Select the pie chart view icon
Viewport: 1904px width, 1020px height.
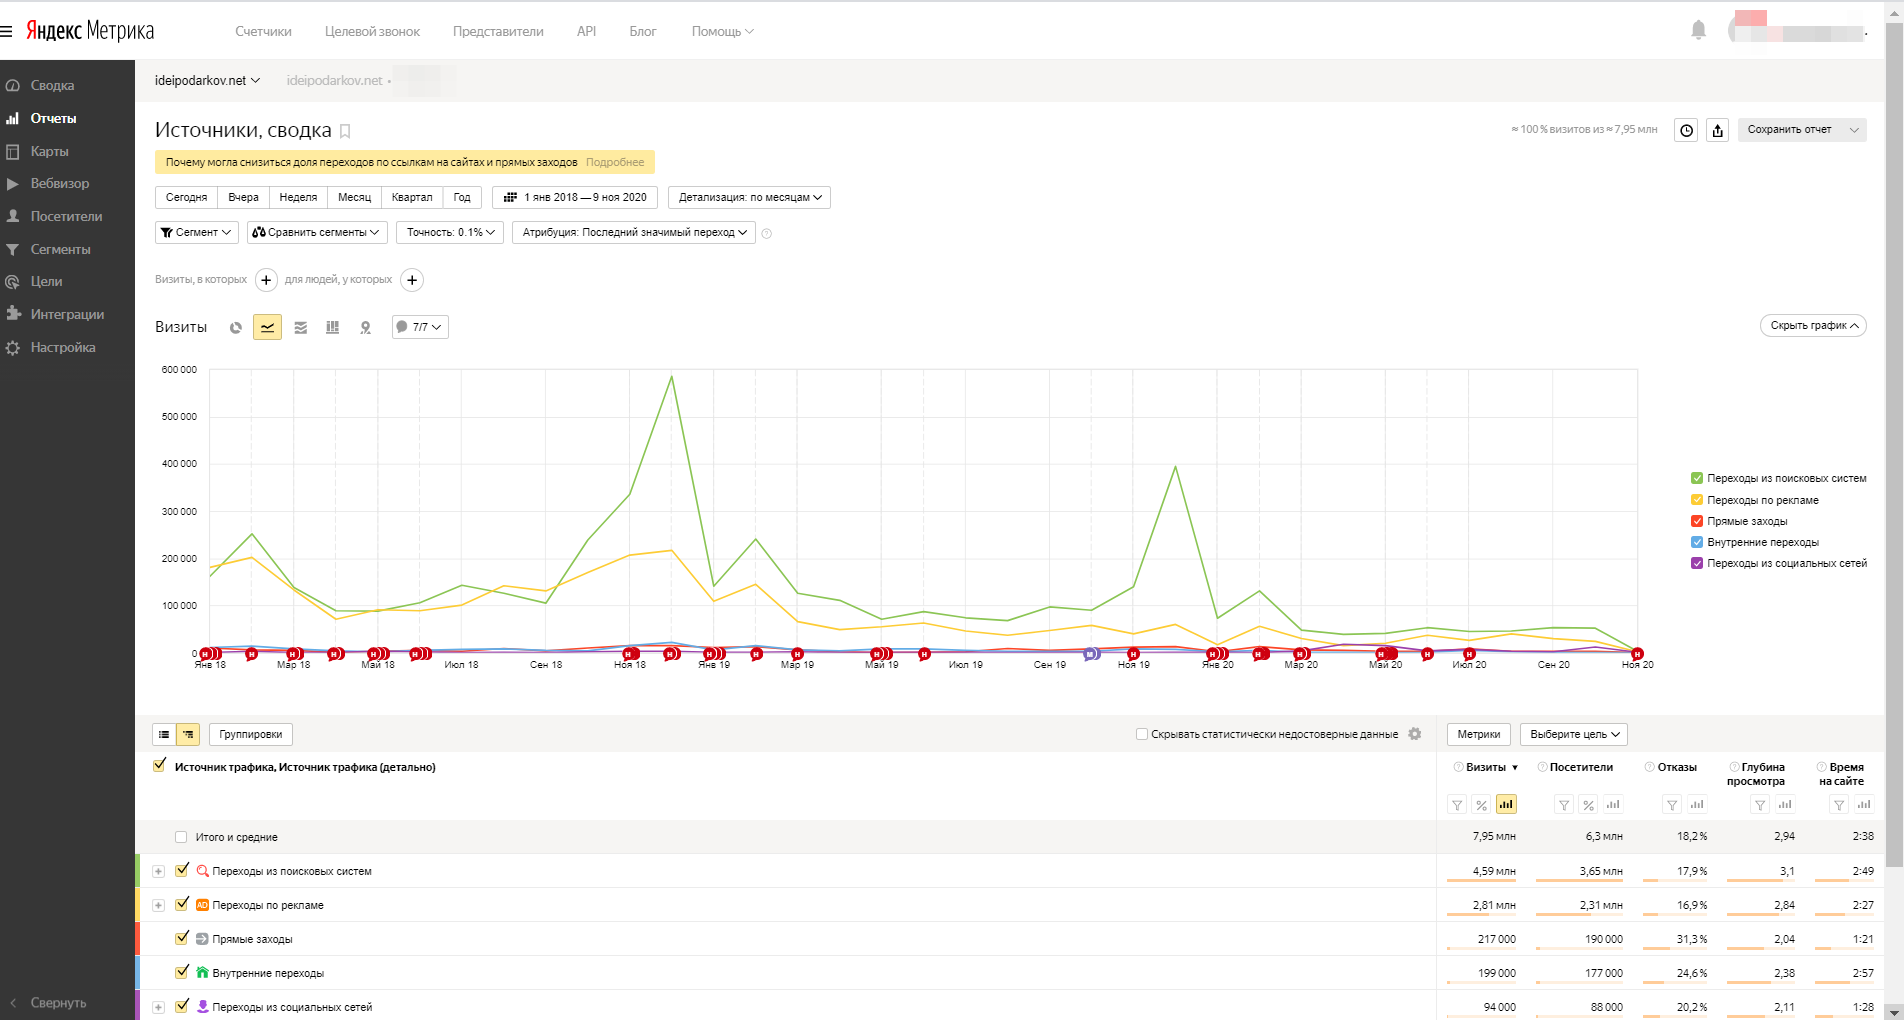pos(236,327)
